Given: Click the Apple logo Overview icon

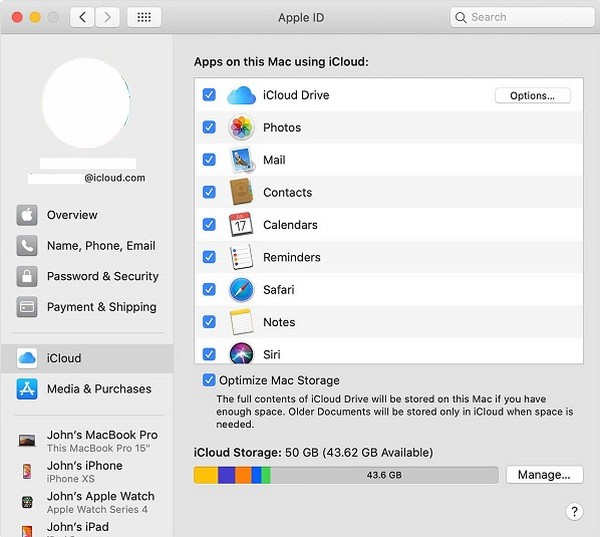Looking at the screenshot, I should tap(27, 215).
